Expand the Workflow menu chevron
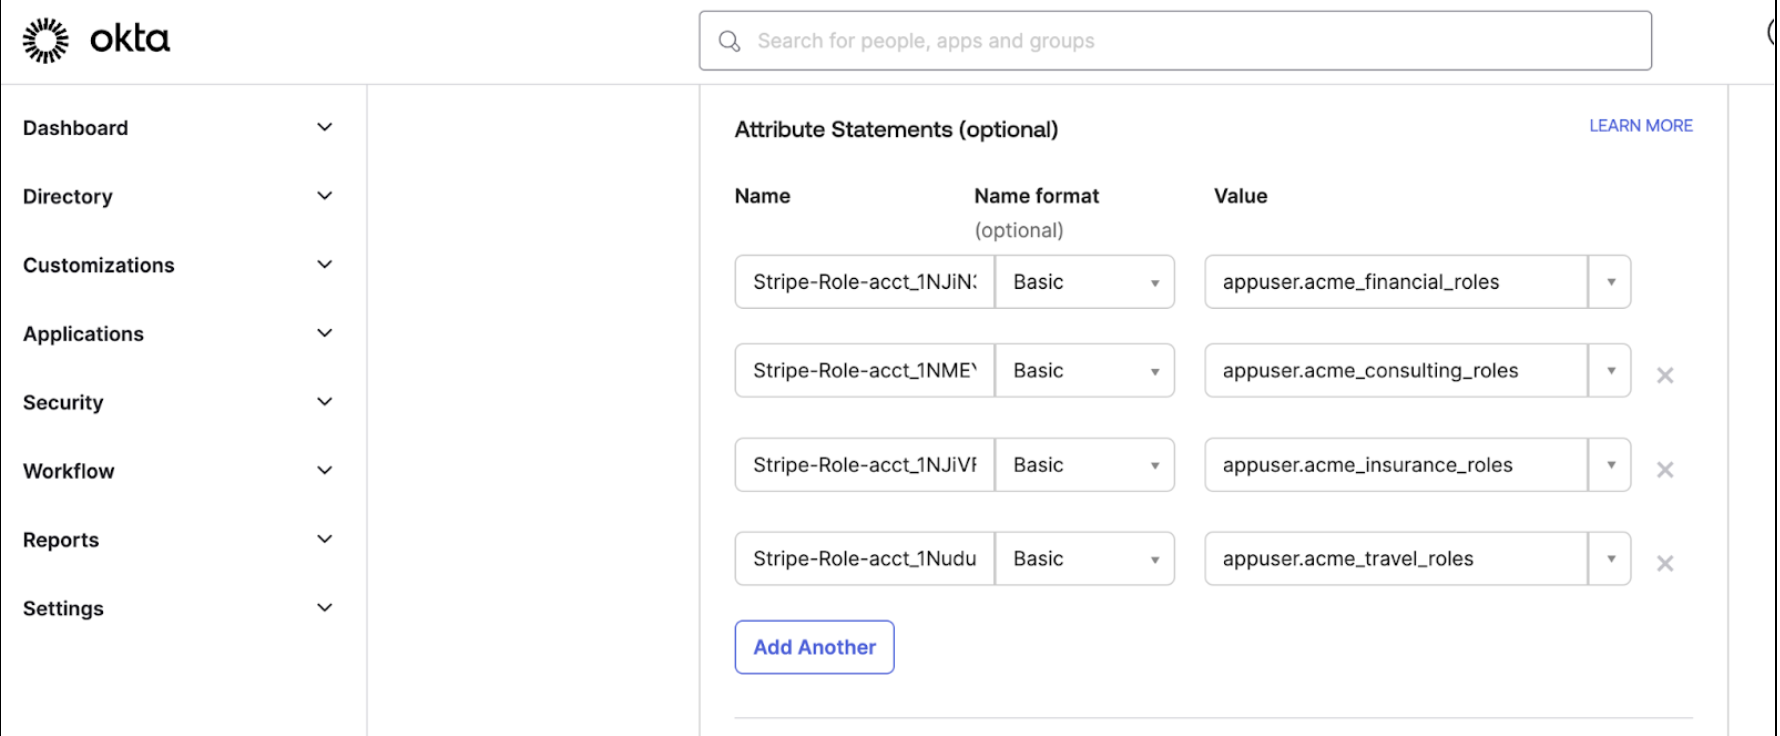Screen dimensions: 1780x736 click(x=324, y=470)
